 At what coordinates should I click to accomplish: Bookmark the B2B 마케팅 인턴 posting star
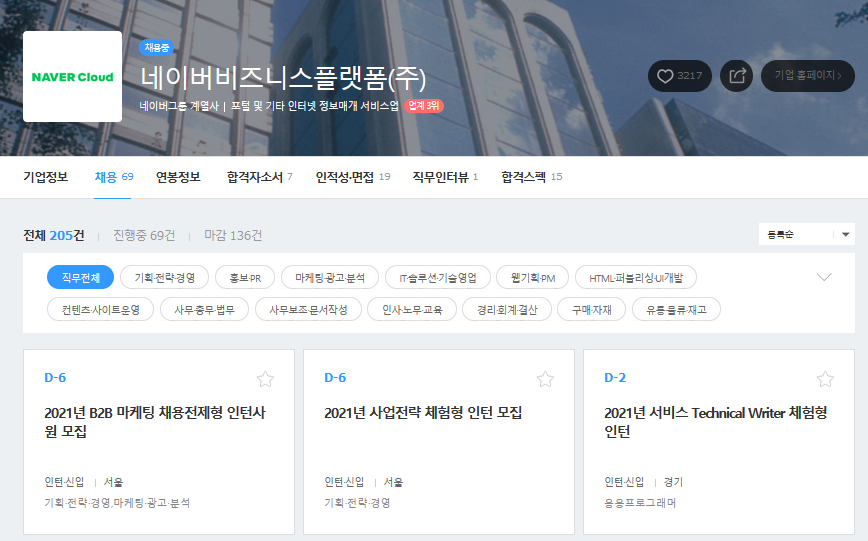point(265,378)
